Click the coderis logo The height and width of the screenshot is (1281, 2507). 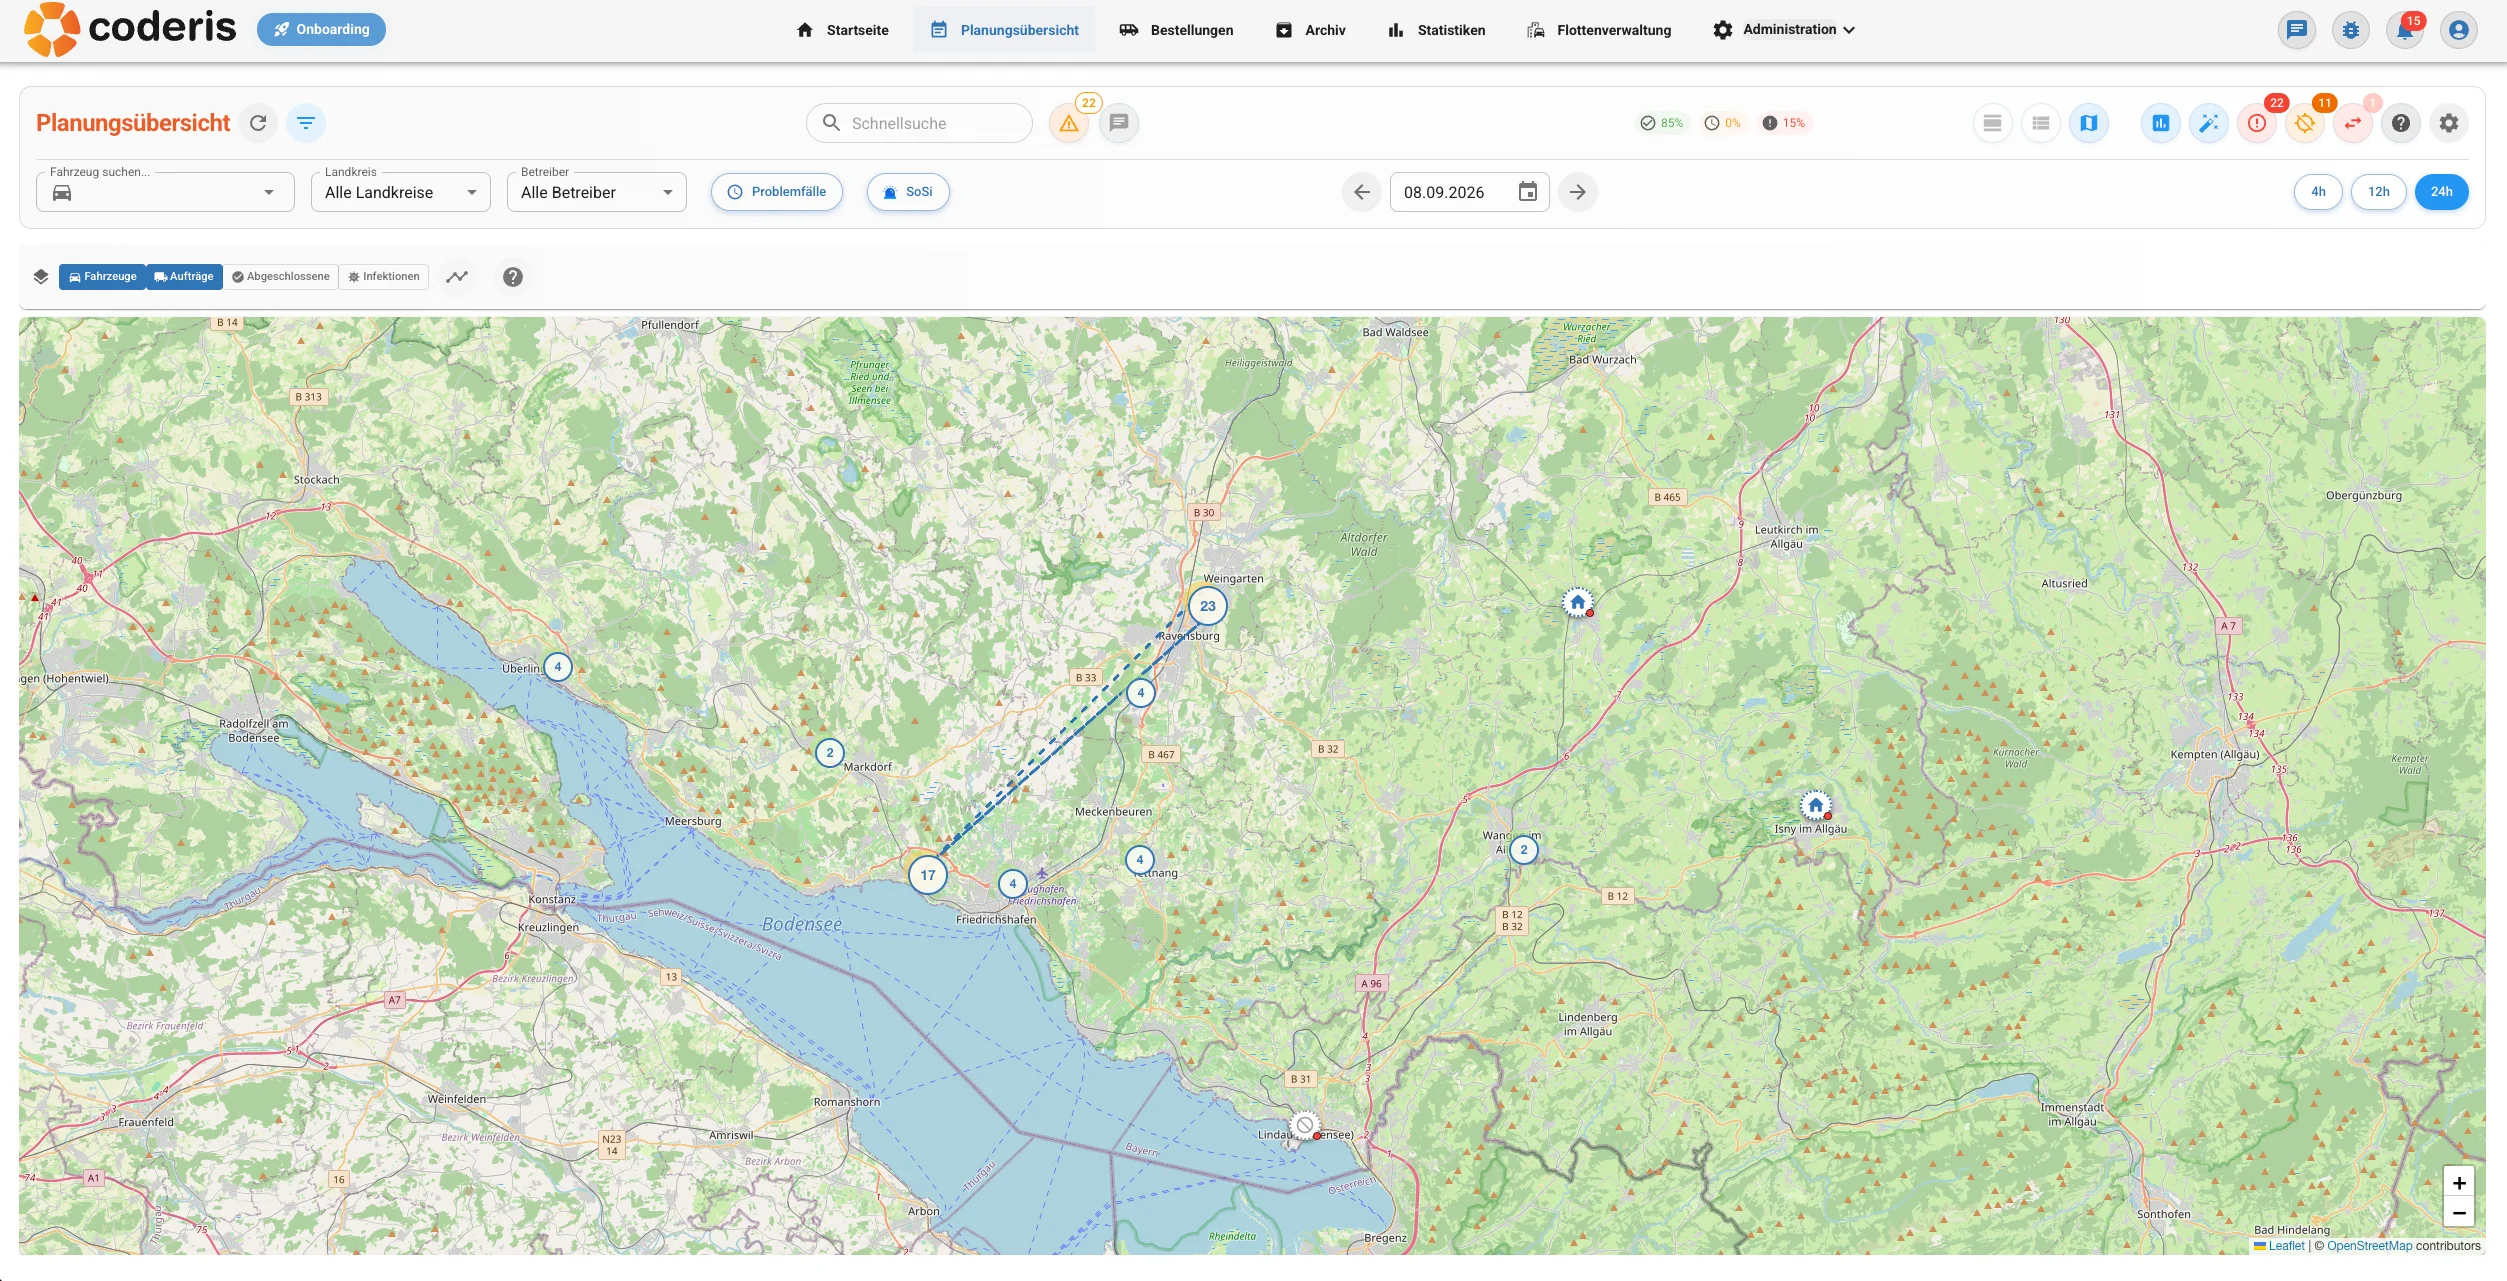(130, 29)
